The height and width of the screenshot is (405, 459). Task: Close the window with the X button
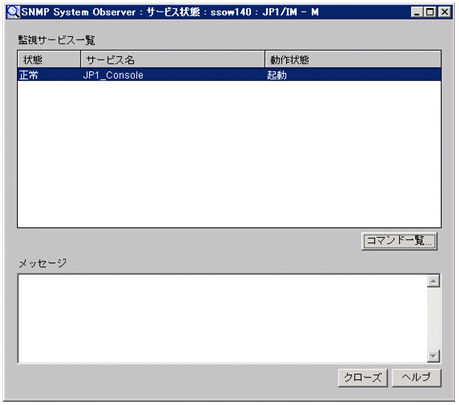445,12
